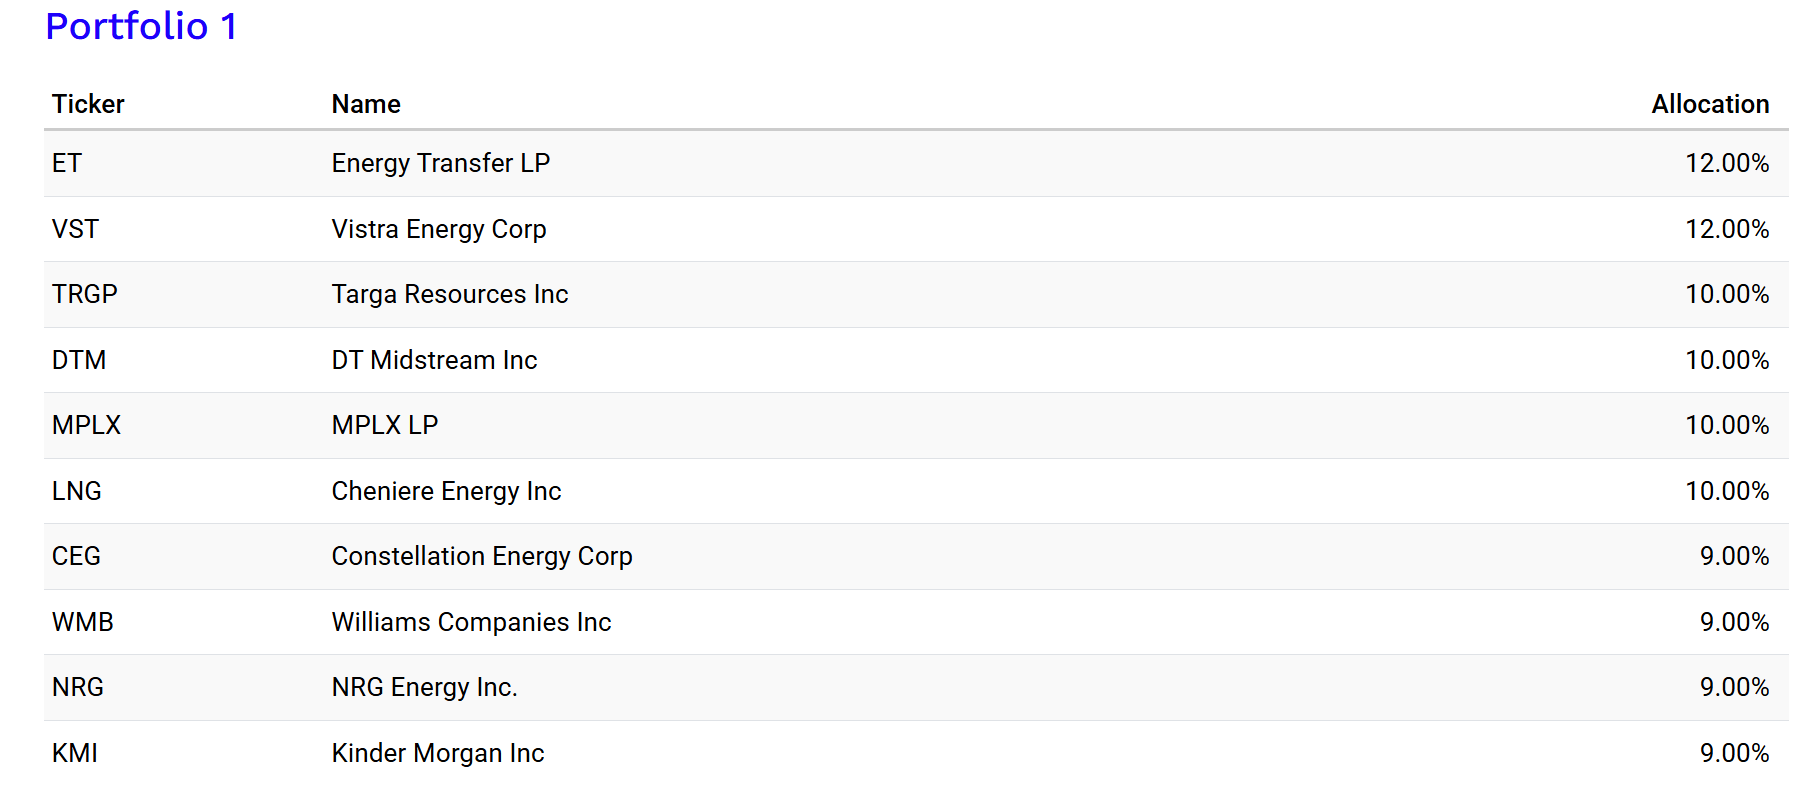Viewport: 1798px width, 787px height.
Task: Click the 9.00% allocation for KMI
Action: coord(1733,753)
